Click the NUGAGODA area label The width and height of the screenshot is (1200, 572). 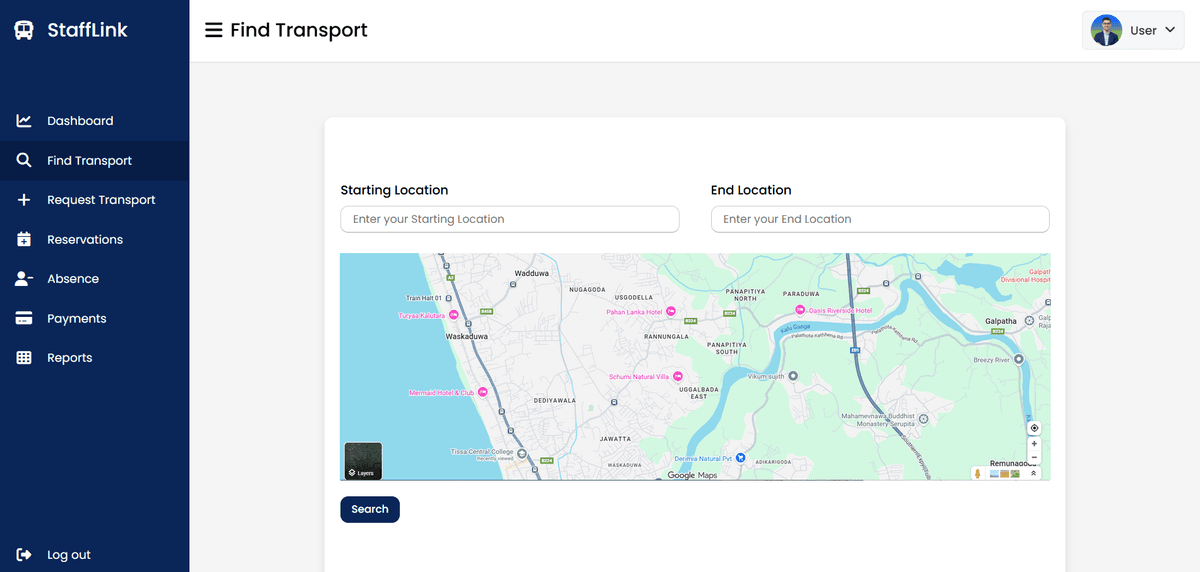tap(587, 289)
